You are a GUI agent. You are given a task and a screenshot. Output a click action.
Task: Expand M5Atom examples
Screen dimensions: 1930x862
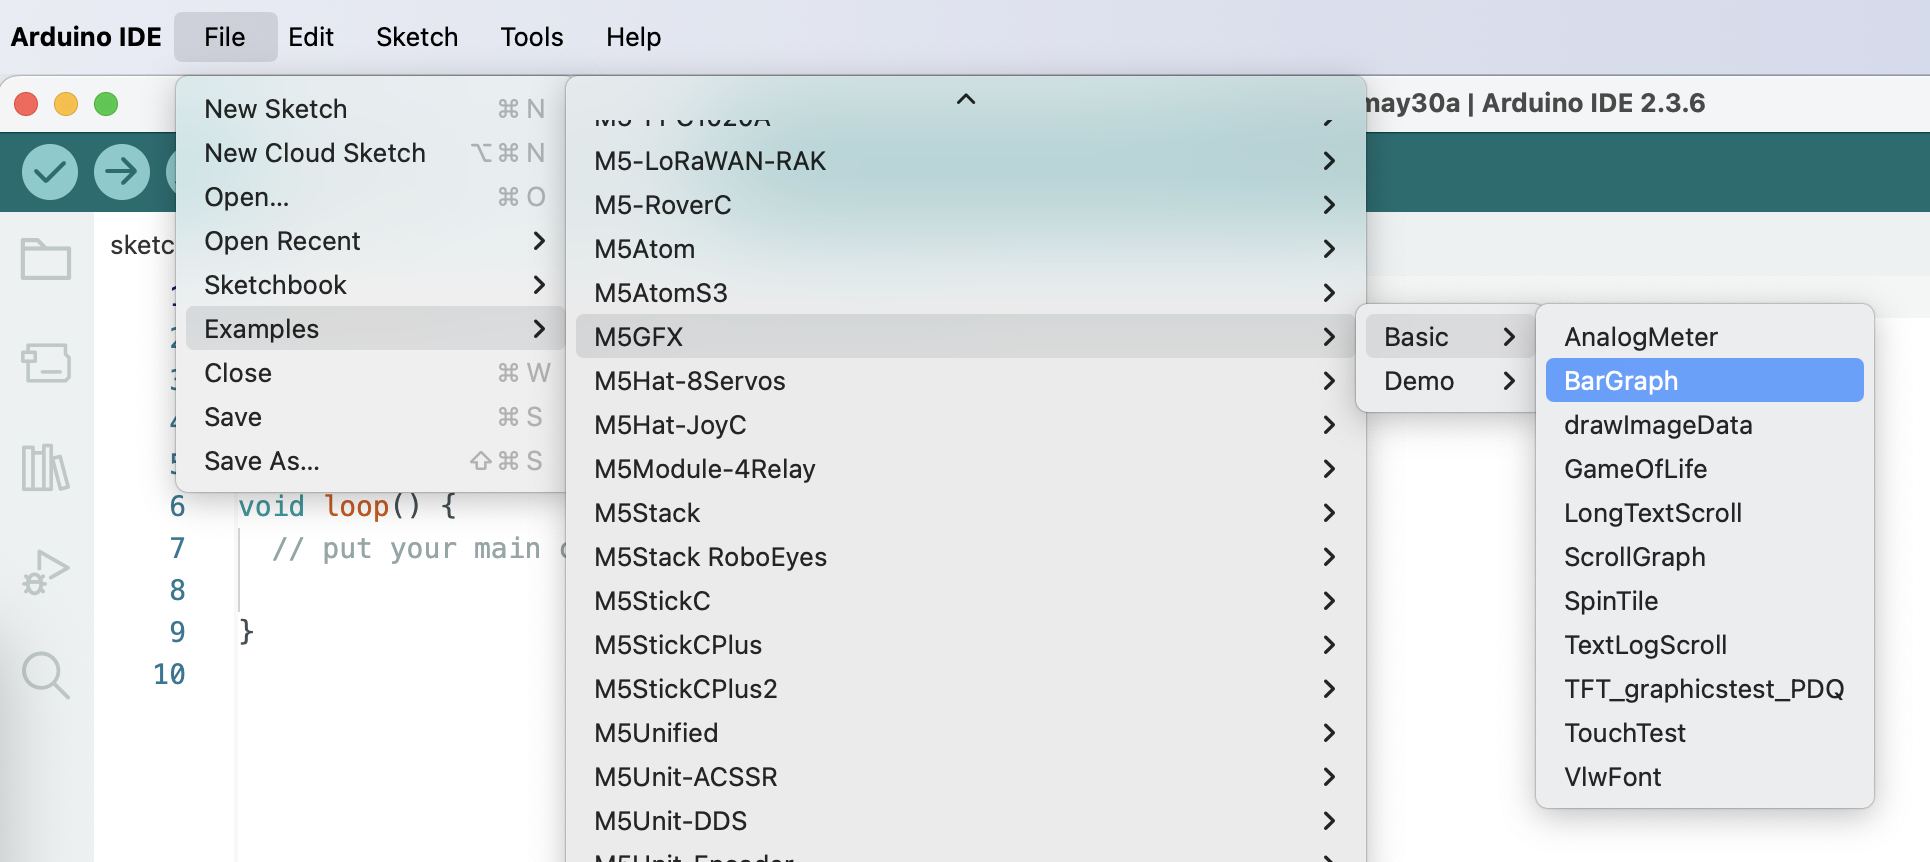pos(966,248)
